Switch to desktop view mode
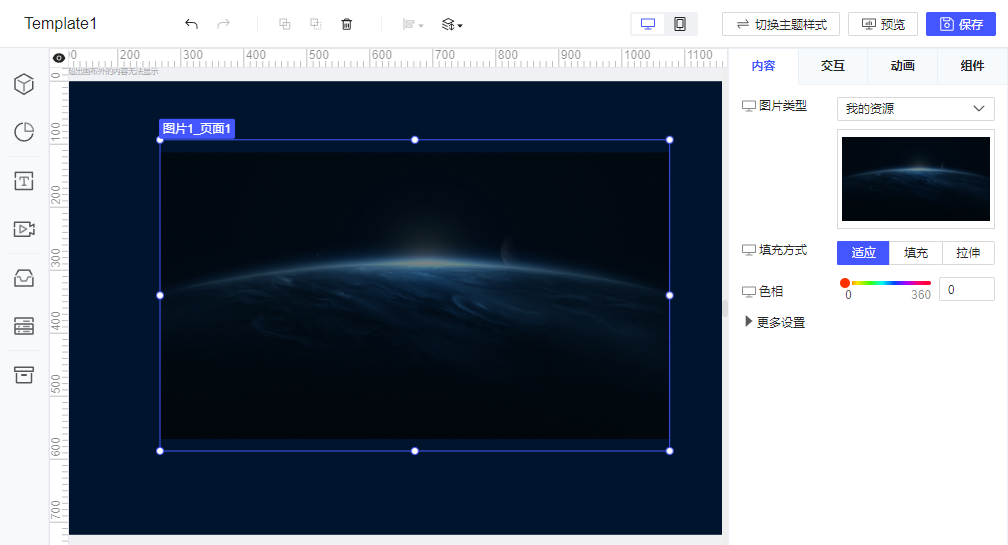Screen dimensions: 1008x545 (x=648, y=24)
